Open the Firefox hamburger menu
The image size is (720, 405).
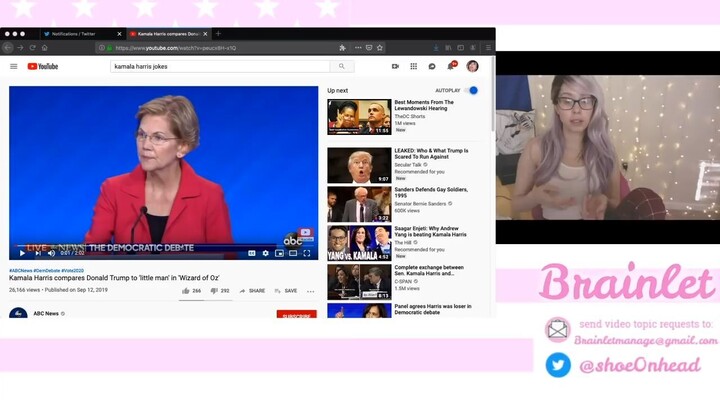point(488,47)
